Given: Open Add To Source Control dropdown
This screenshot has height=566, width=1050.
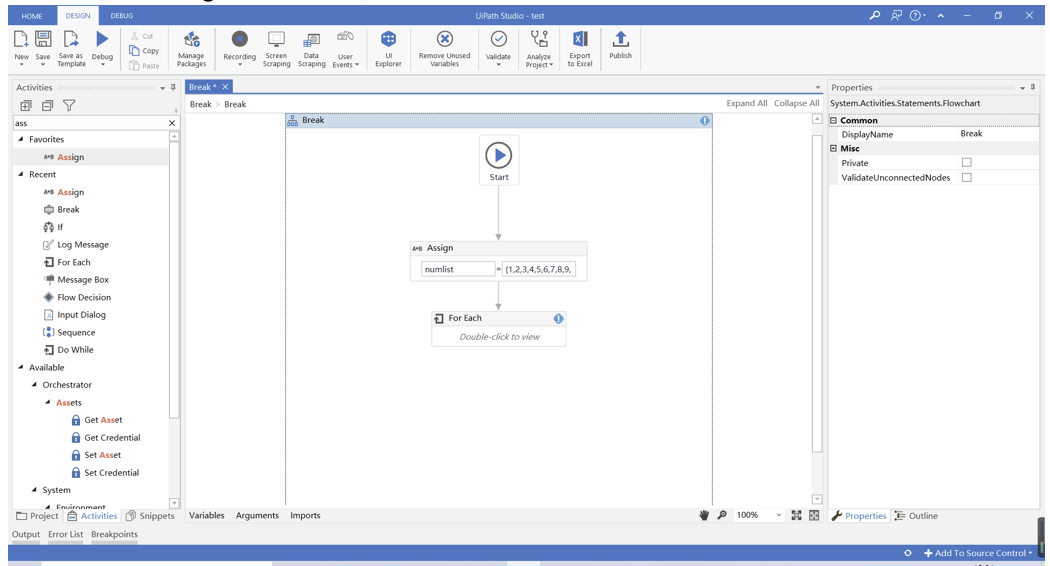Looking at the screenshot, I should point(978,553).
